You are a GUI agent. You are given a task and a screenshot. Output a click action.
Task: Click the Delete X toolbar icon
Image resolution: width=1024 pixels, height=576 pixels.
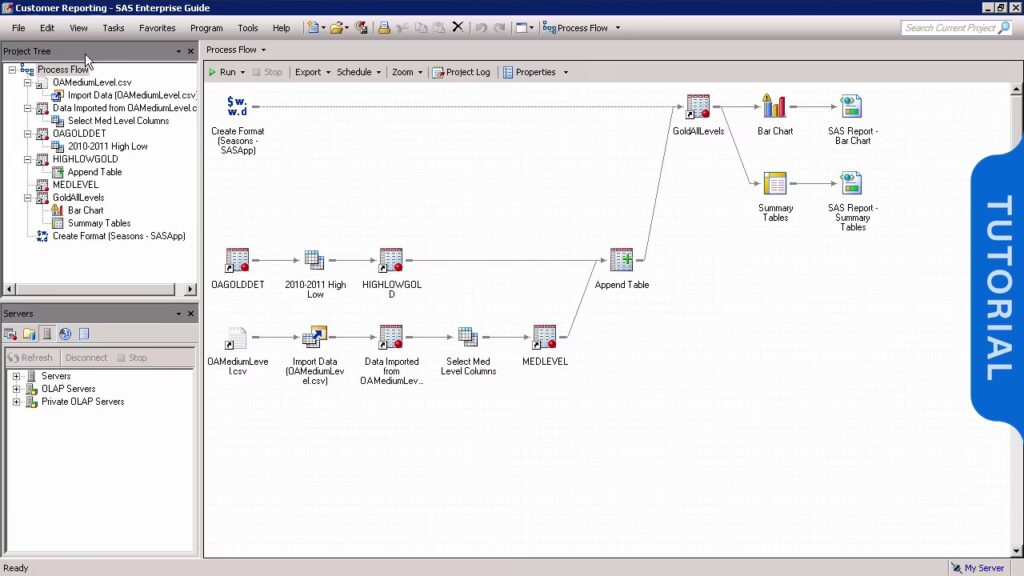(458, 28)
